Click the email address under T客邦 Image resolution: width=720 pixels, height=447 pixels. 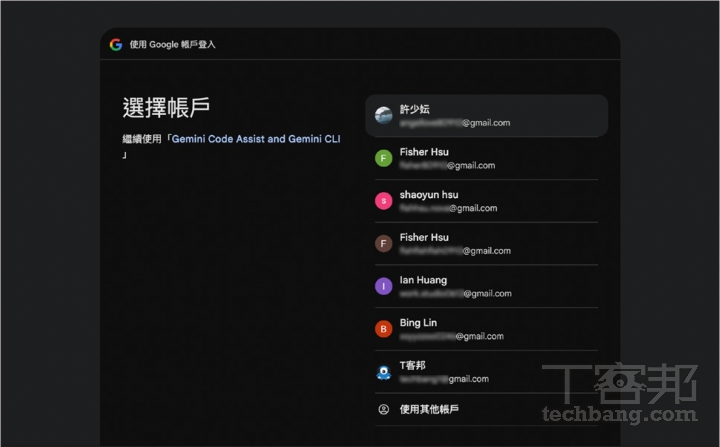(444, 379)
